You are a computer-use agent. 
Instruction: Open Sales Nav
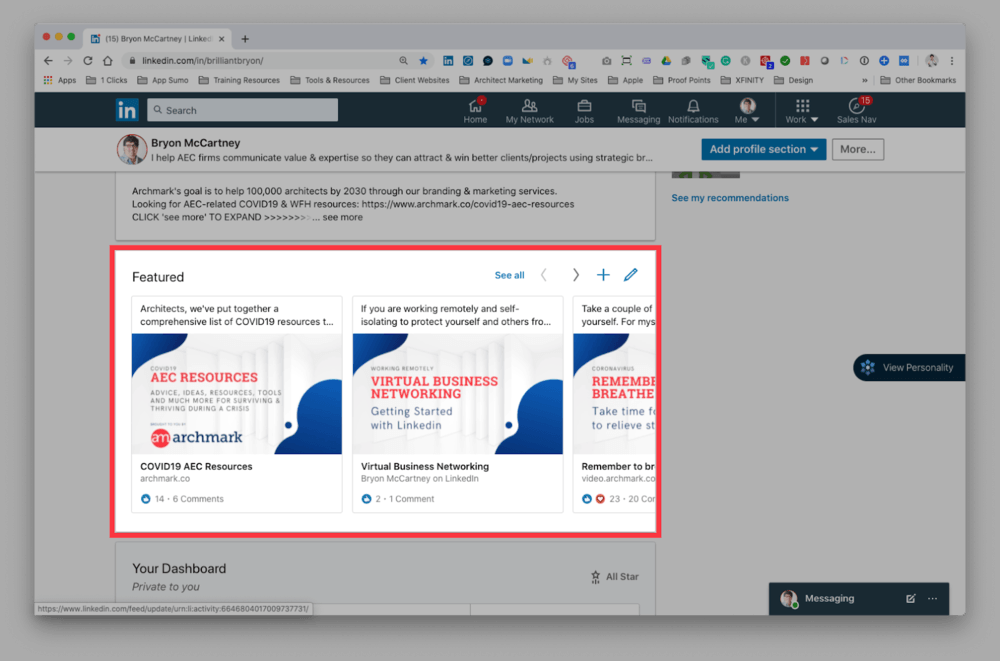click(857, 110)
